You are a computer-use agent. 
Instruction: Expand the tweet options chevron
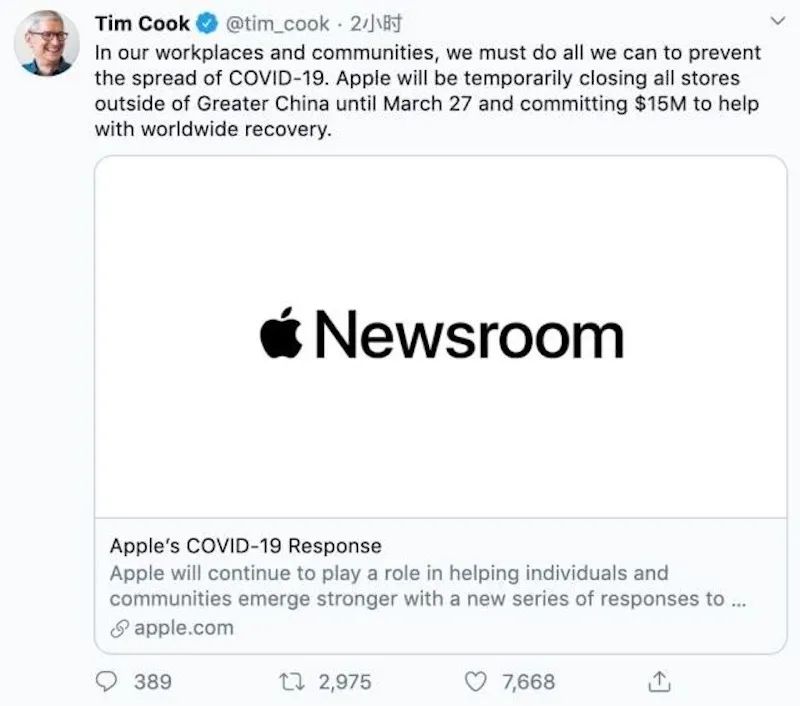[774, 21]
